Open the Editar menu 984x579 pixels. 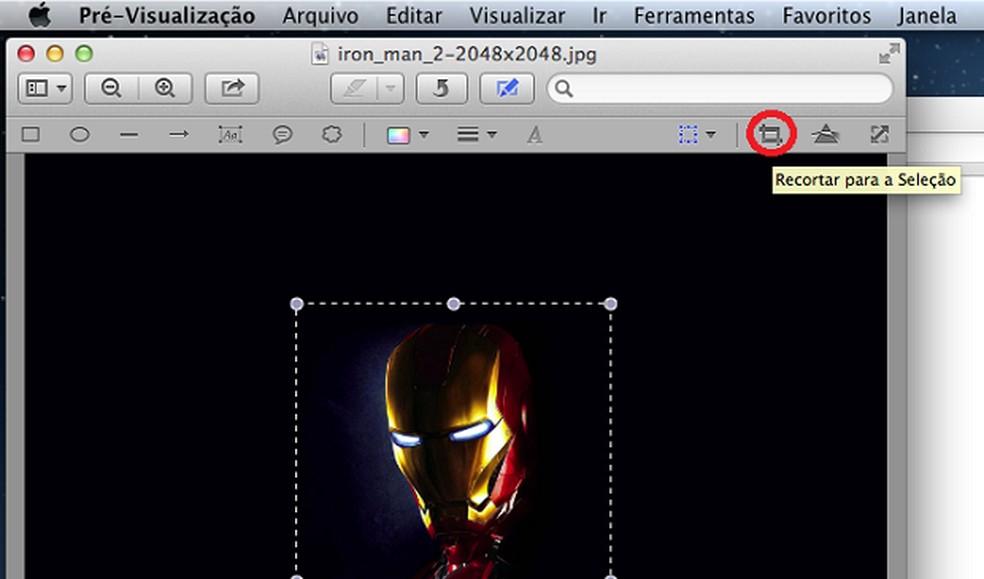coord(414,16)
